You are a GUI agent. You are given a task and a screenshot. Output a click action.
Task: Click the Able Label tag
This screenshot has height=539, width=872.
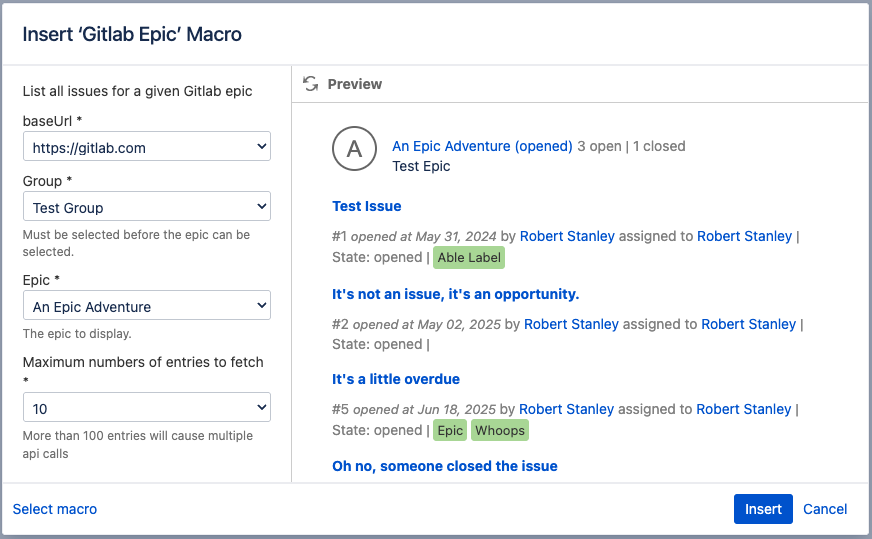[x=469, y=258]
